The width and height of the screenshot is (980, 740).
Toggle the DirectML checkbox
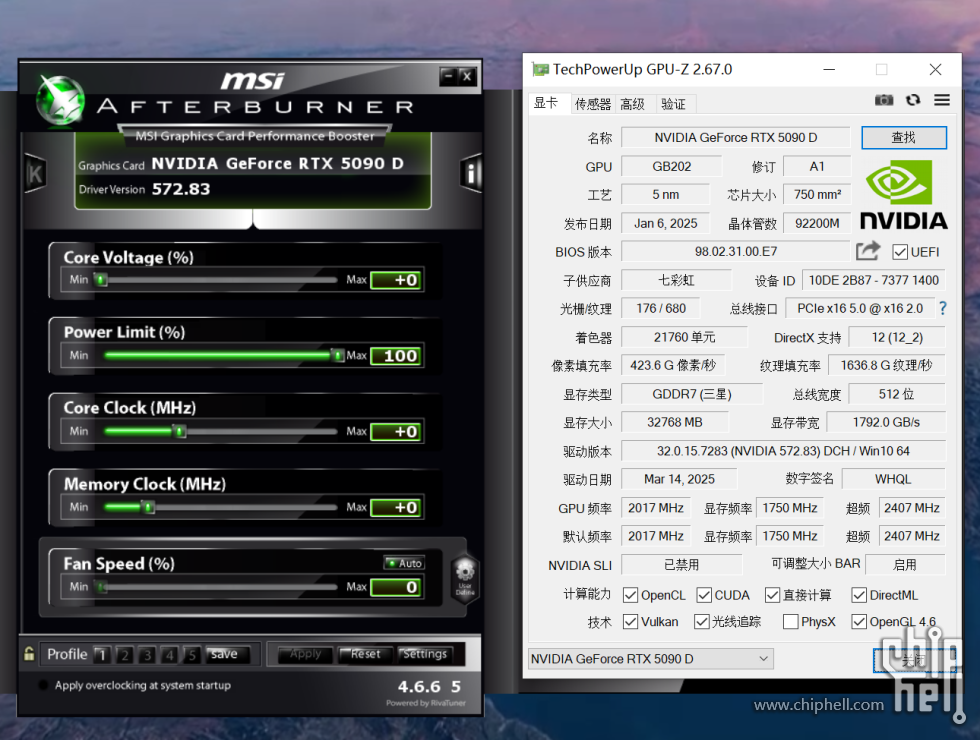(x=859, y=595)
